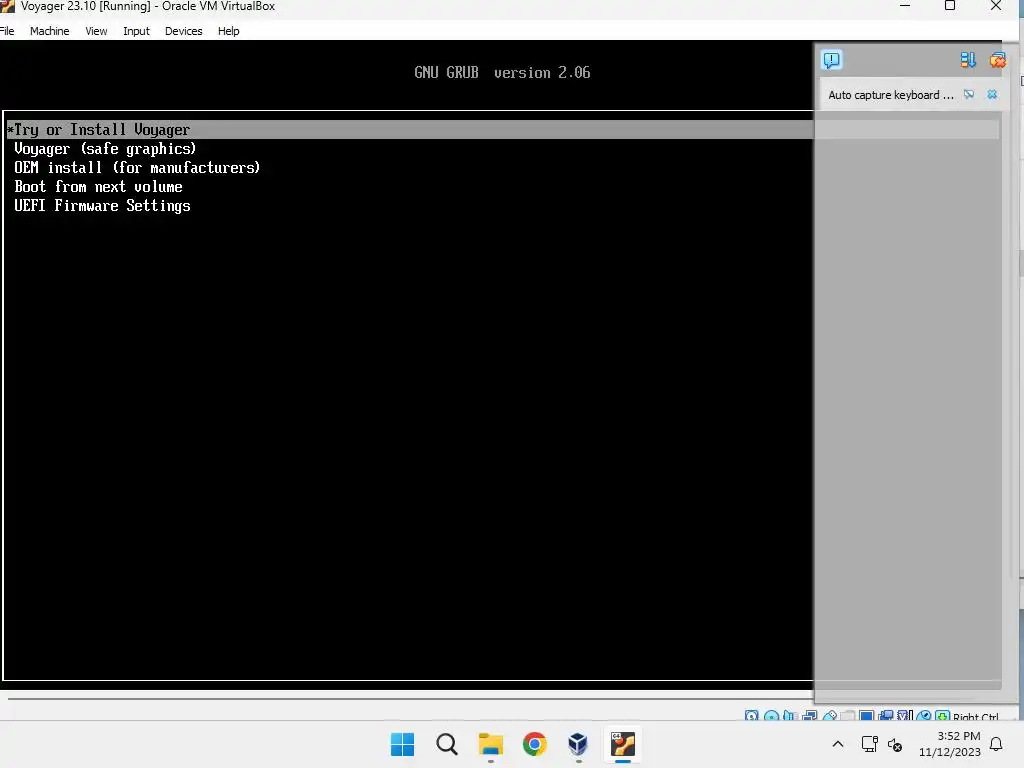1024x768 pixels.
Task: Open the File menu
Action: coord(7,31)
